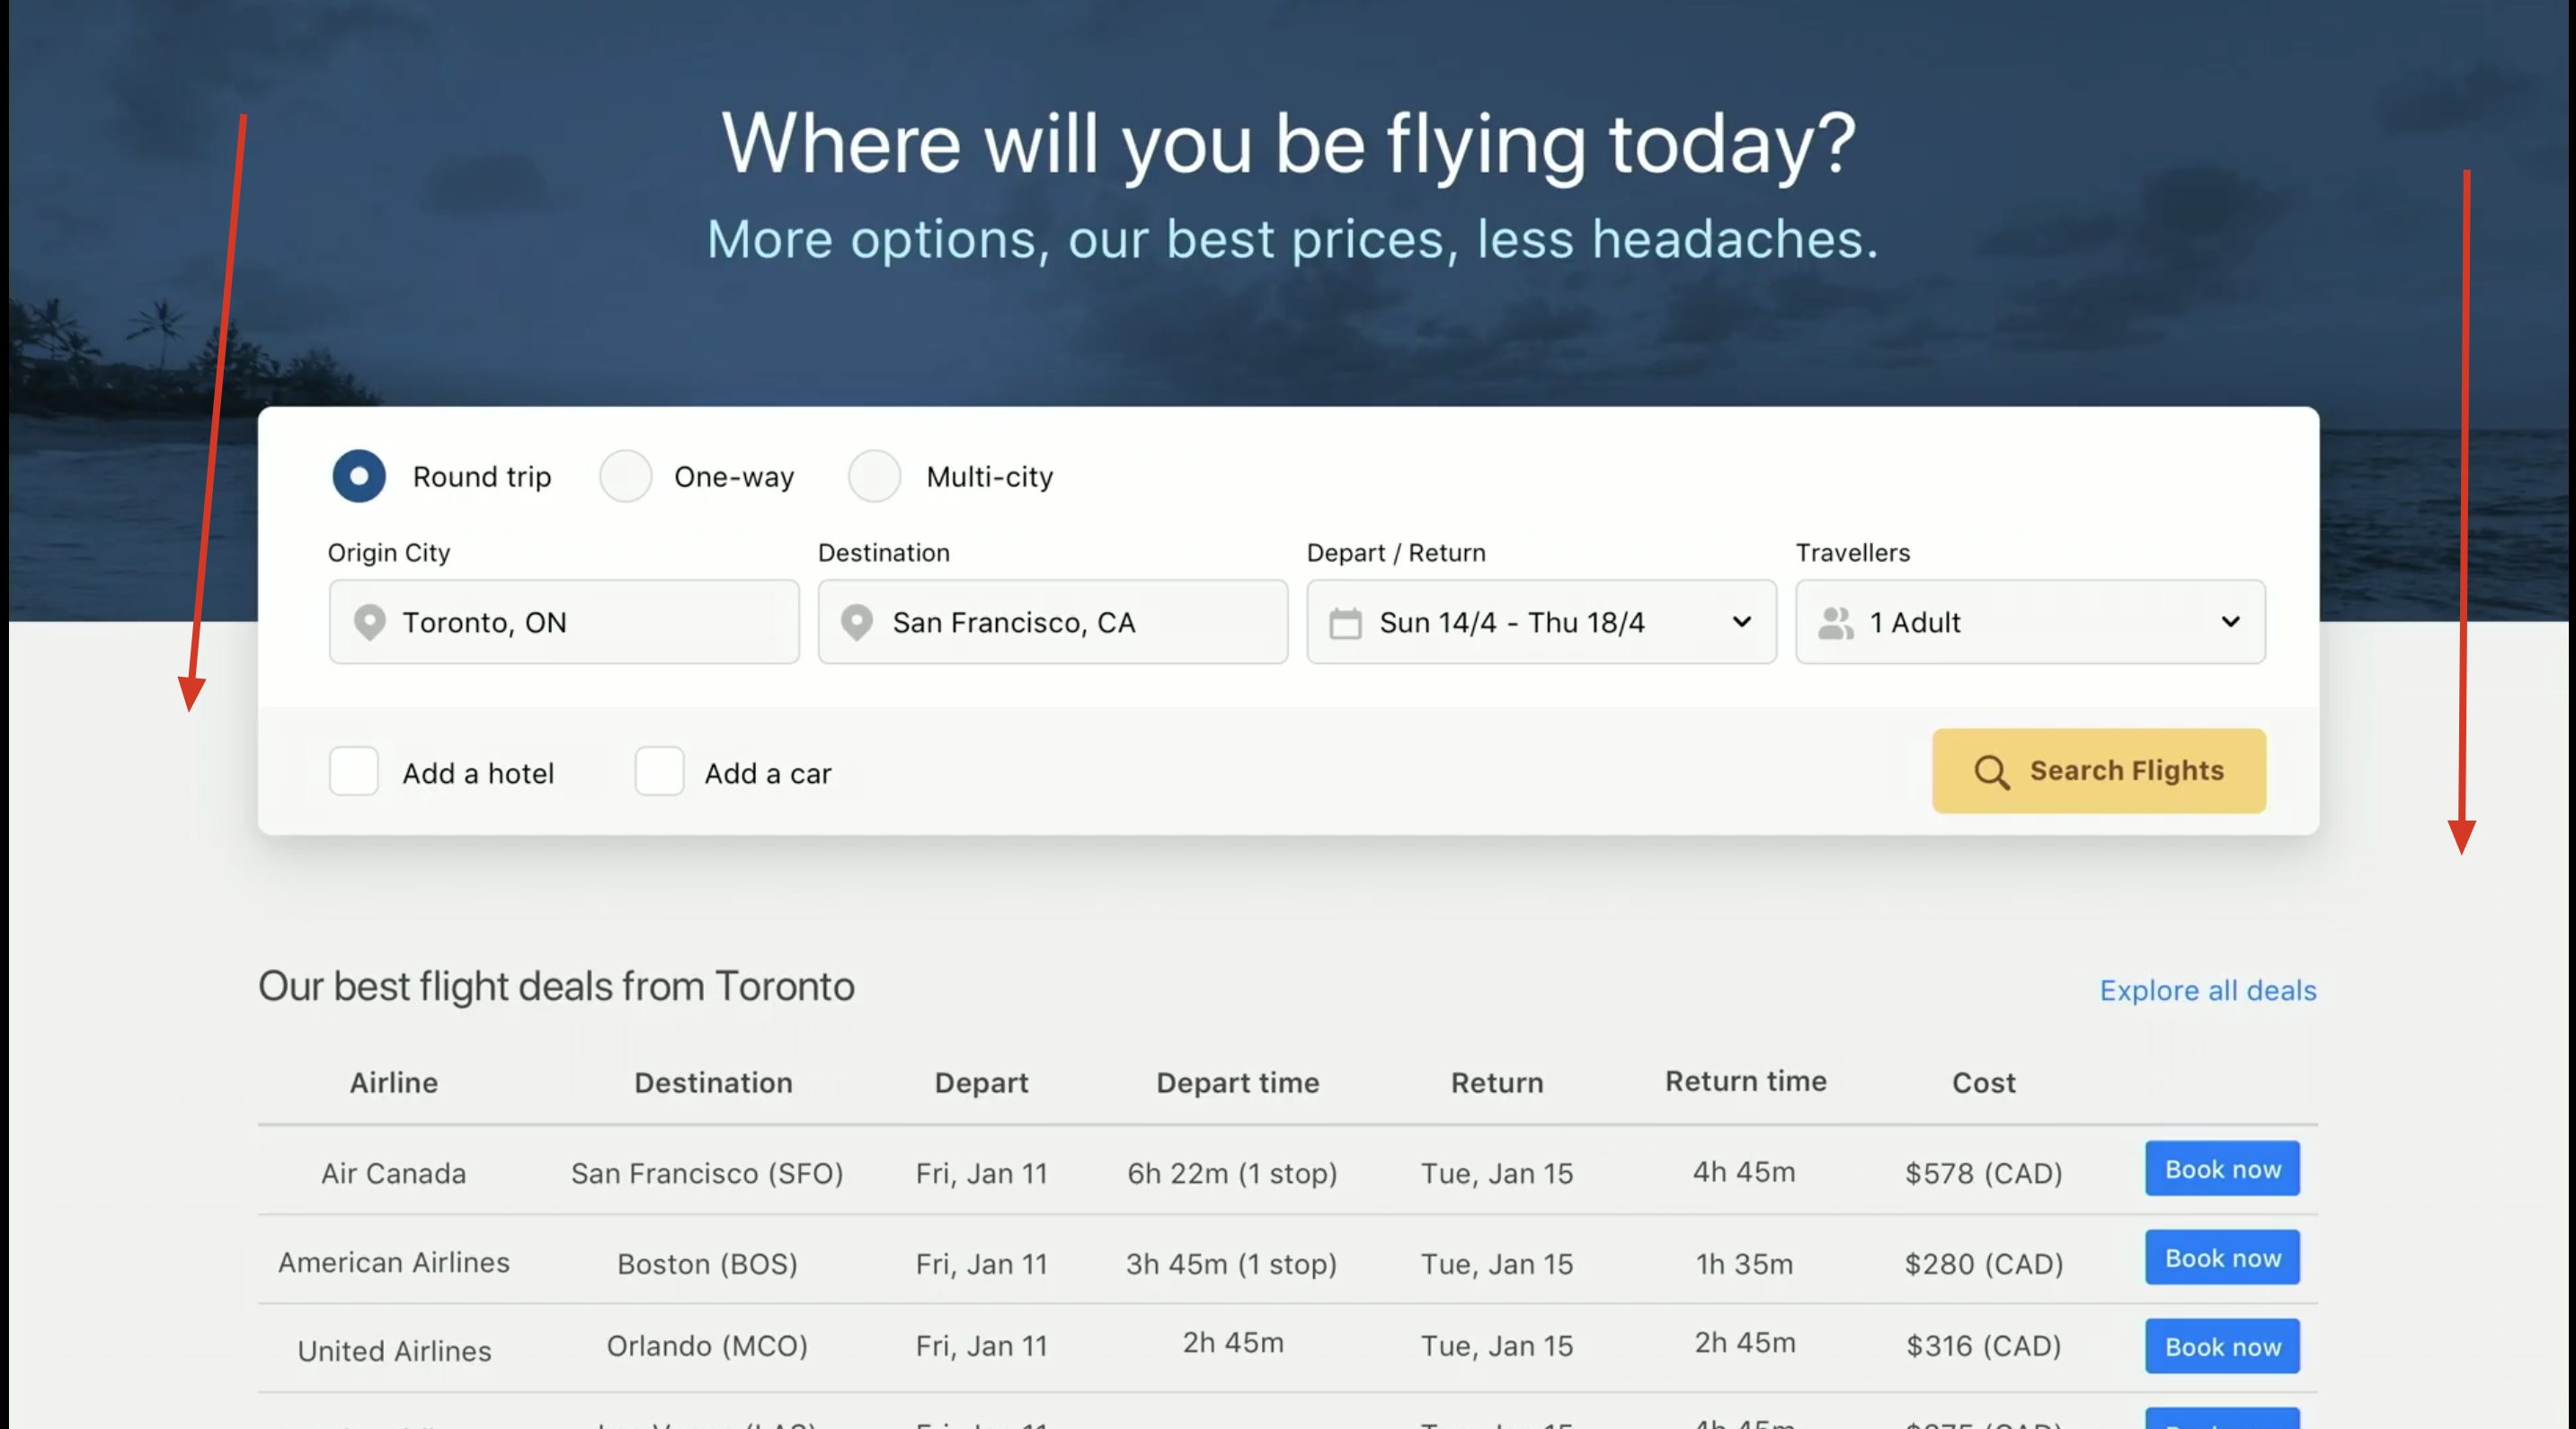Click the location pin icon in Origin City
This screenshot has width=2576, height=1429.
coord(370,622)
